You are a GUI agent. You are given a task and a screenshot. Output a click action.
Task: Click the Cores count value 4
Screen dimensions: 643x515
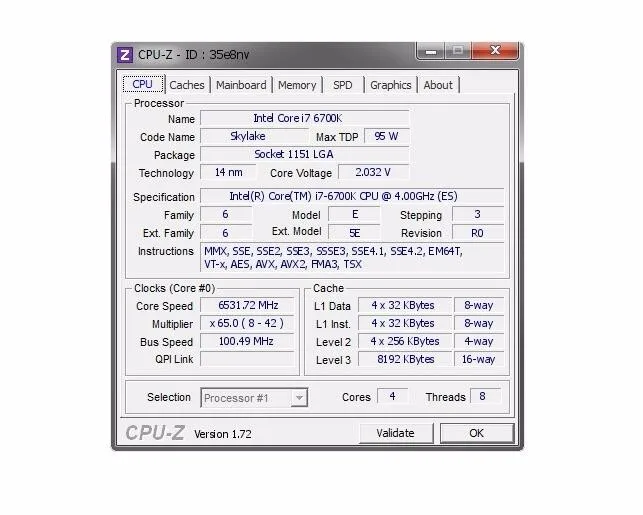pyautogui.click(x=392, y=396)
